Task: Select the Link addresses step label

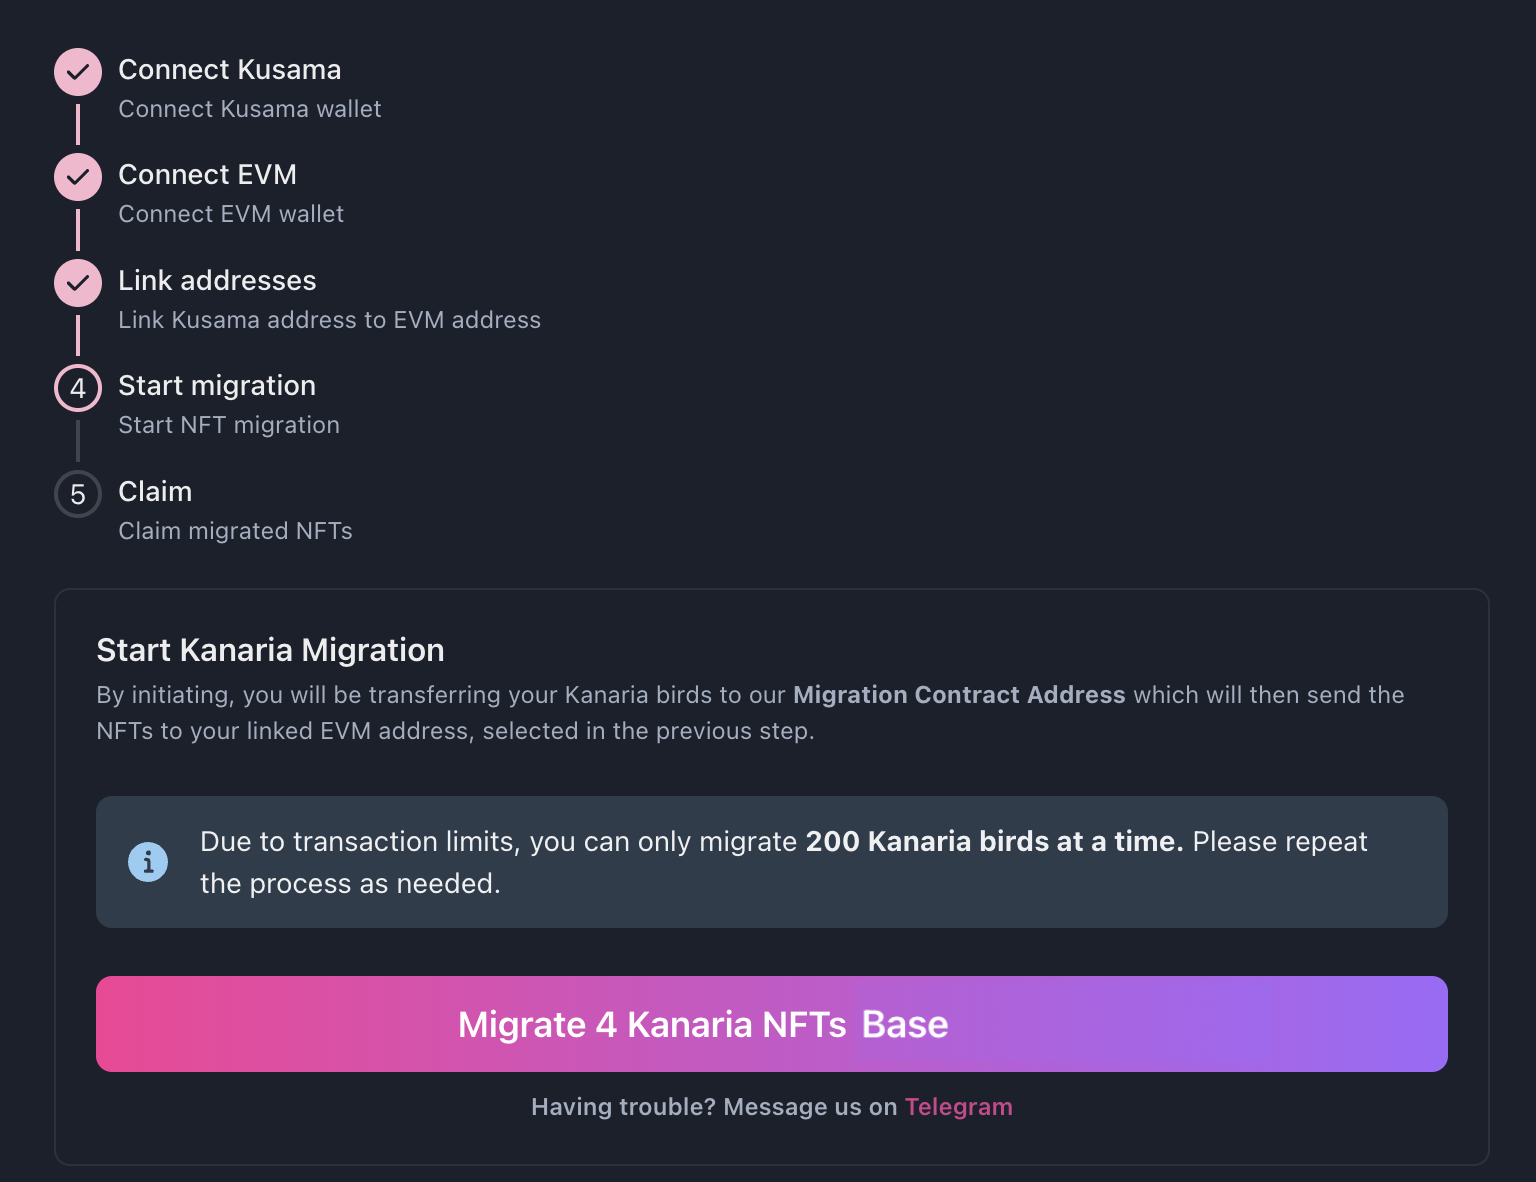Action: 217,281
